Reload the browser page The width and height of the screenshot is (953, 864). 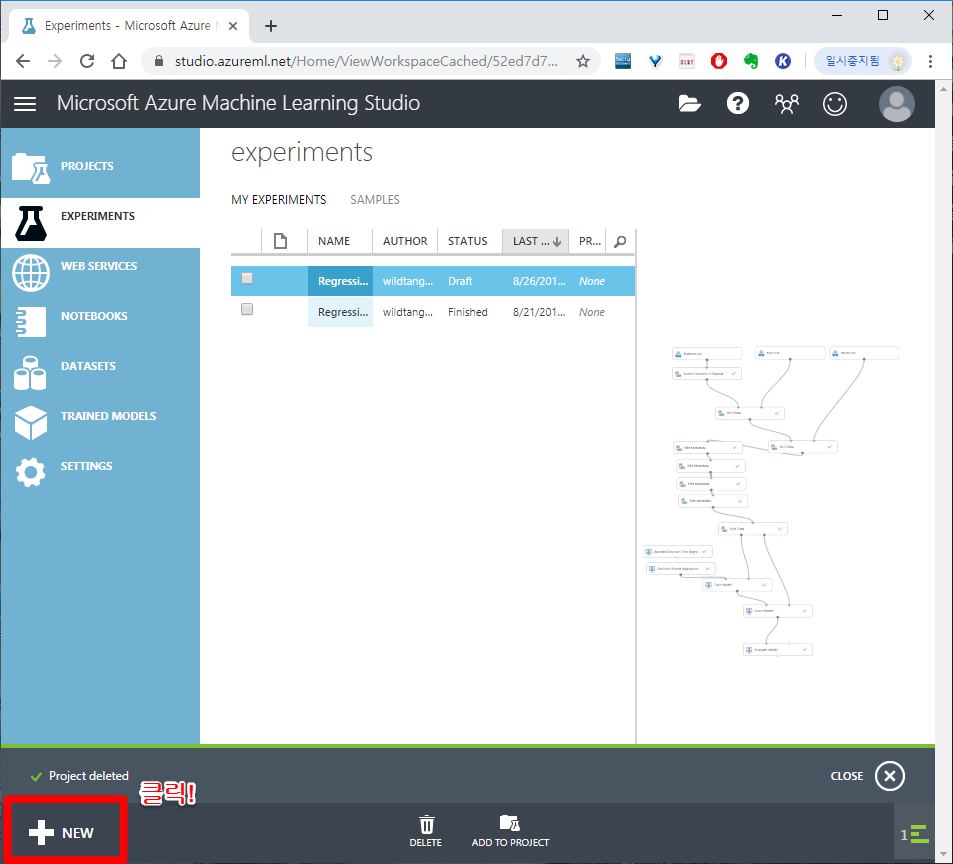coord(87,61)
